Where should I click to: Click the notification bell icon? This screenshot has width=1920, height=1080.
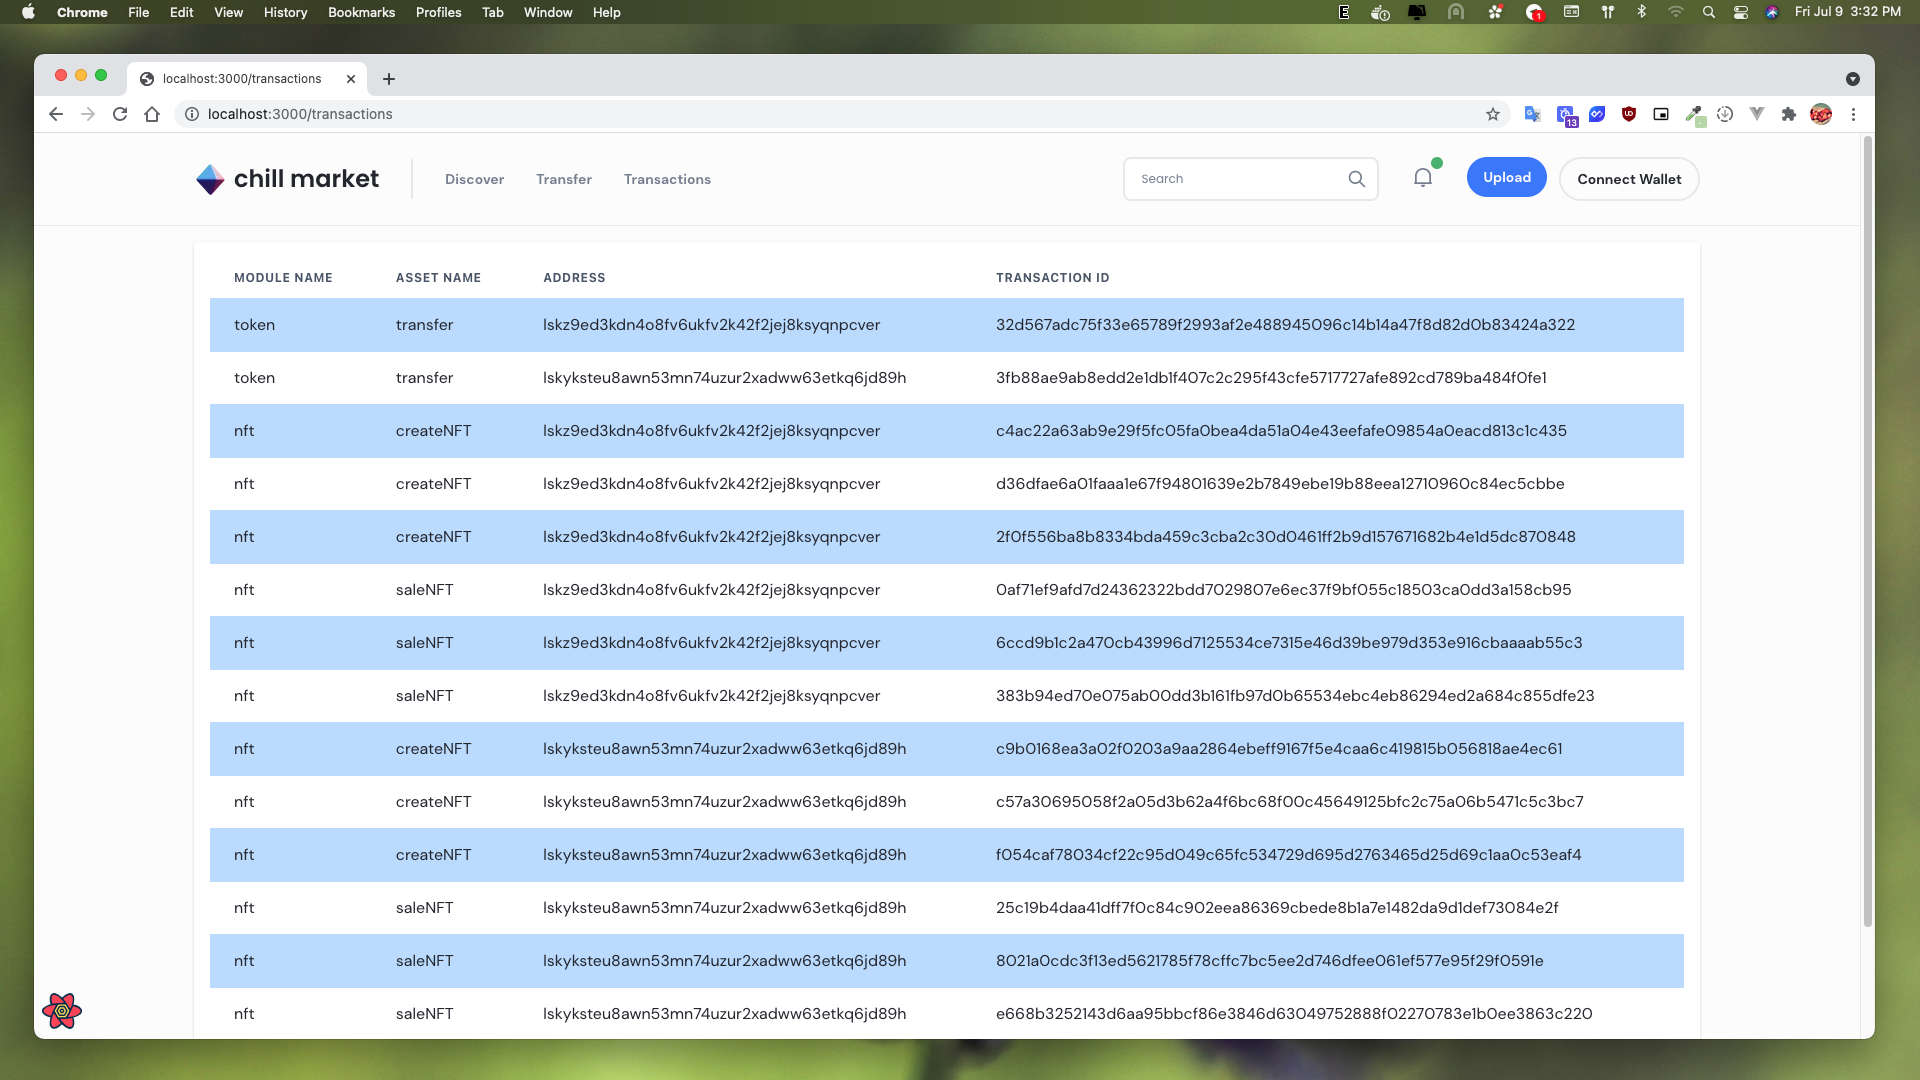click(x=1422, y=178)
